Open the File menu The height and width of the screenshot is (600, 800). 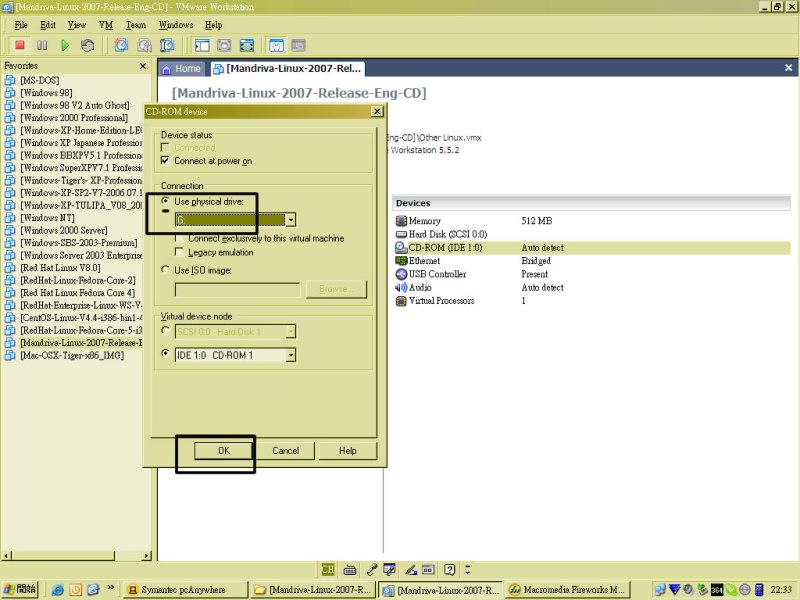point(21,25)
